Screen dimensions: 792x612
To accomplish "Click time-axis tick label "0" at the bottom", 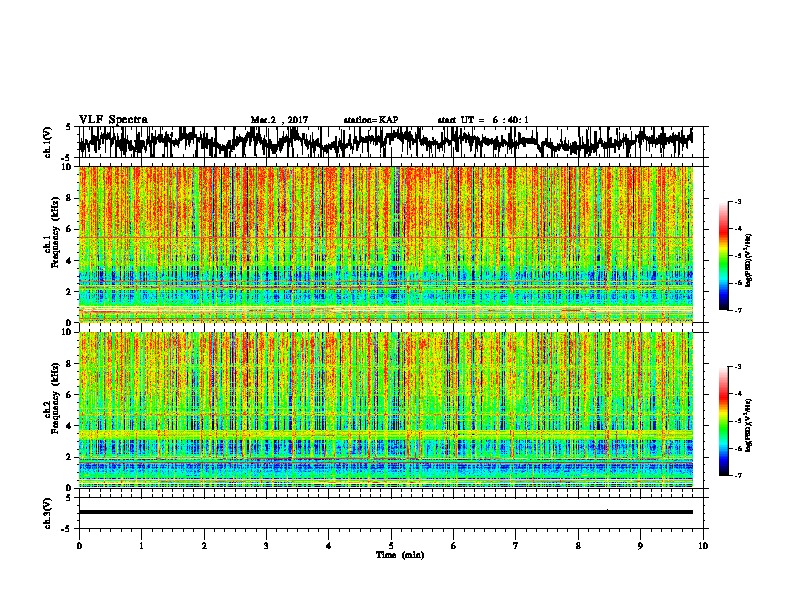I will 79,546.
